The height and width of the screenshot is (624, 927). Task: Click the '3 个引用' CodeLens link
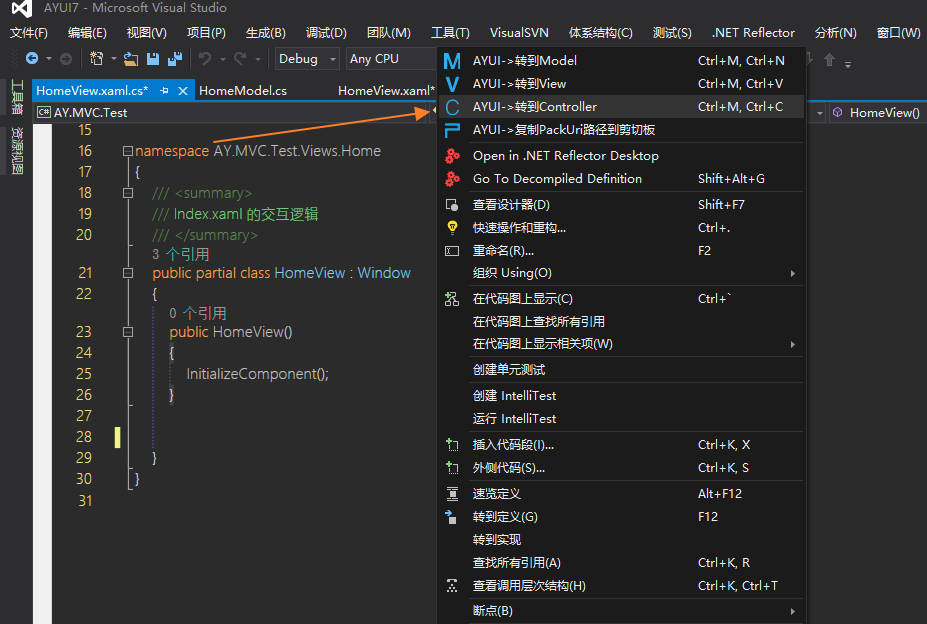[180, 254]
